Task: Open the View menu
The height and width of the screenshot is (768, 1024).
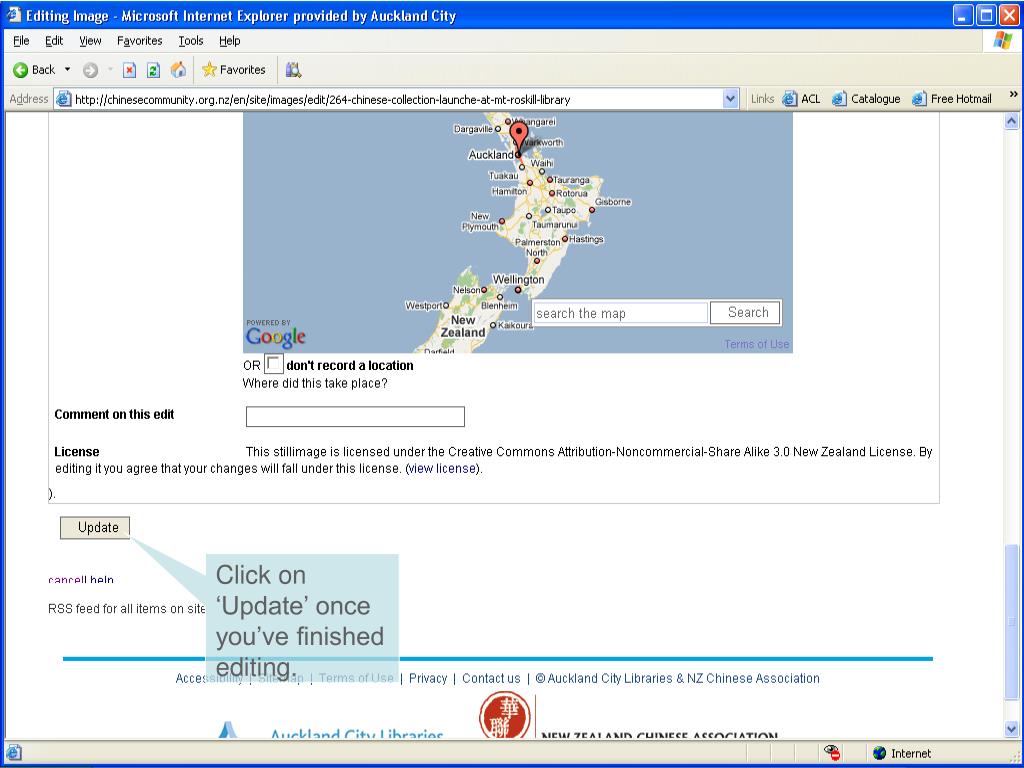Action: click(90, 40)
